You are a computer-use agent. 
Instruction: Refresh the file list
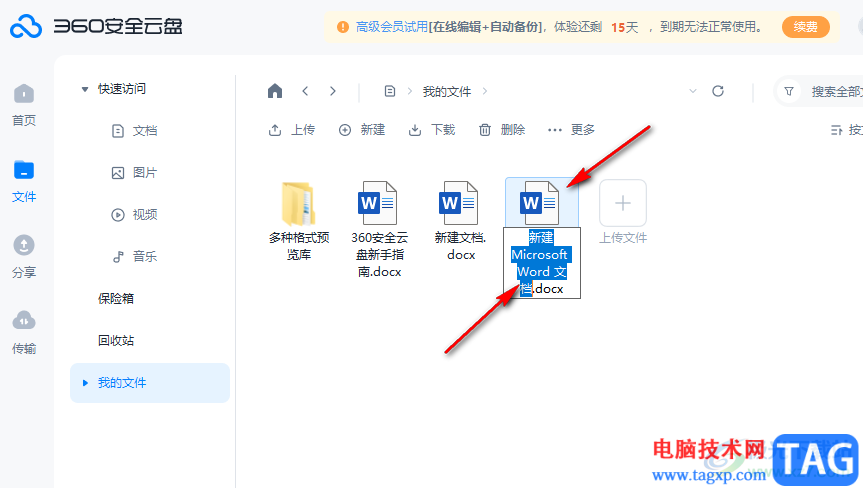pos(718,91)
